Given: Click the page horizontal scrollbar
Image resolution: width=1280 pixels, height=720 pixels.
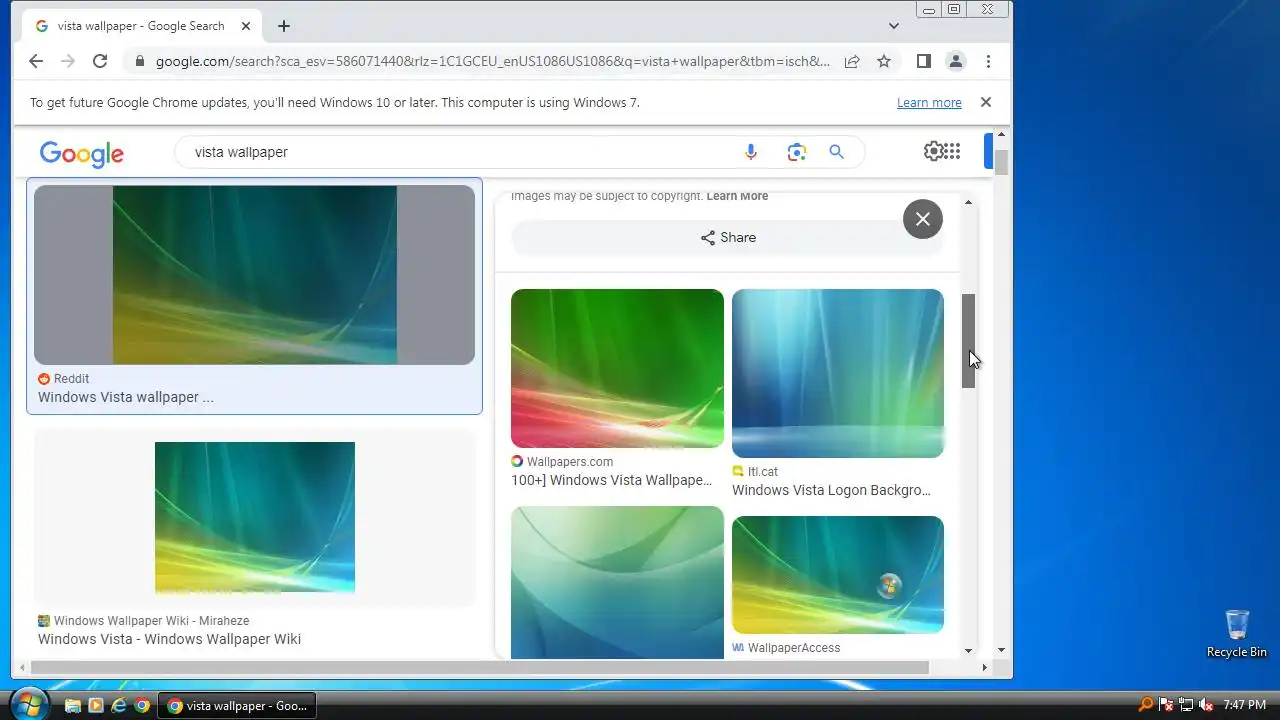Looking at the screenshot, I should click(480, 667).
